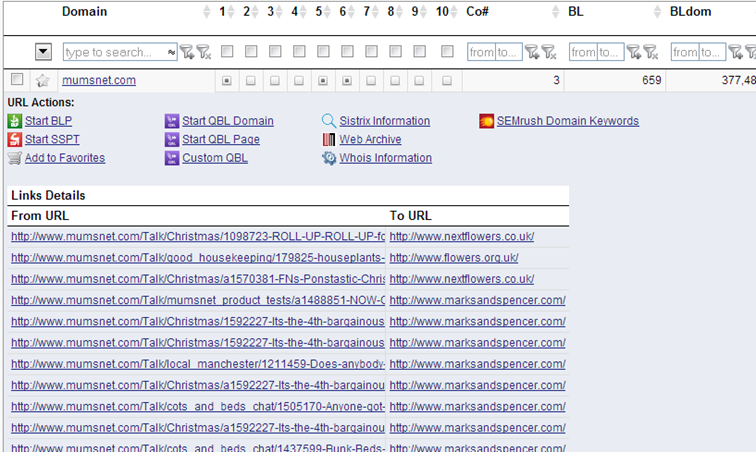Open the local_manchester From URL link
The height and width of the screenshot is (452, 756).
[x=198, y=364]
